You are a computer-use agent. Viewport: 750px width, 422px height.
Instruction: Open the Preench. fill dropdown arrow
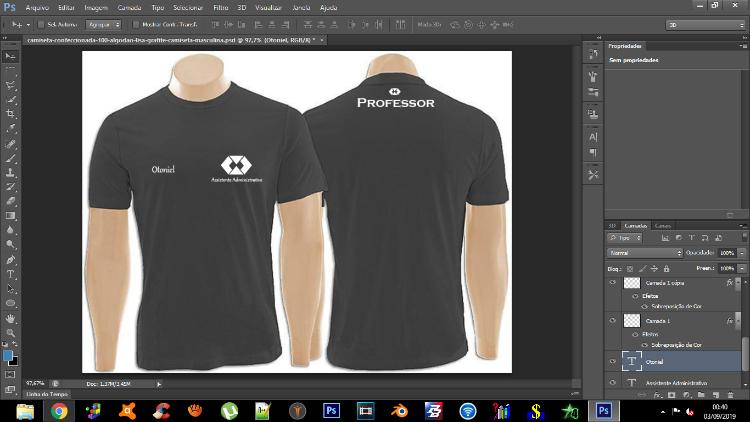coord(742,269)
